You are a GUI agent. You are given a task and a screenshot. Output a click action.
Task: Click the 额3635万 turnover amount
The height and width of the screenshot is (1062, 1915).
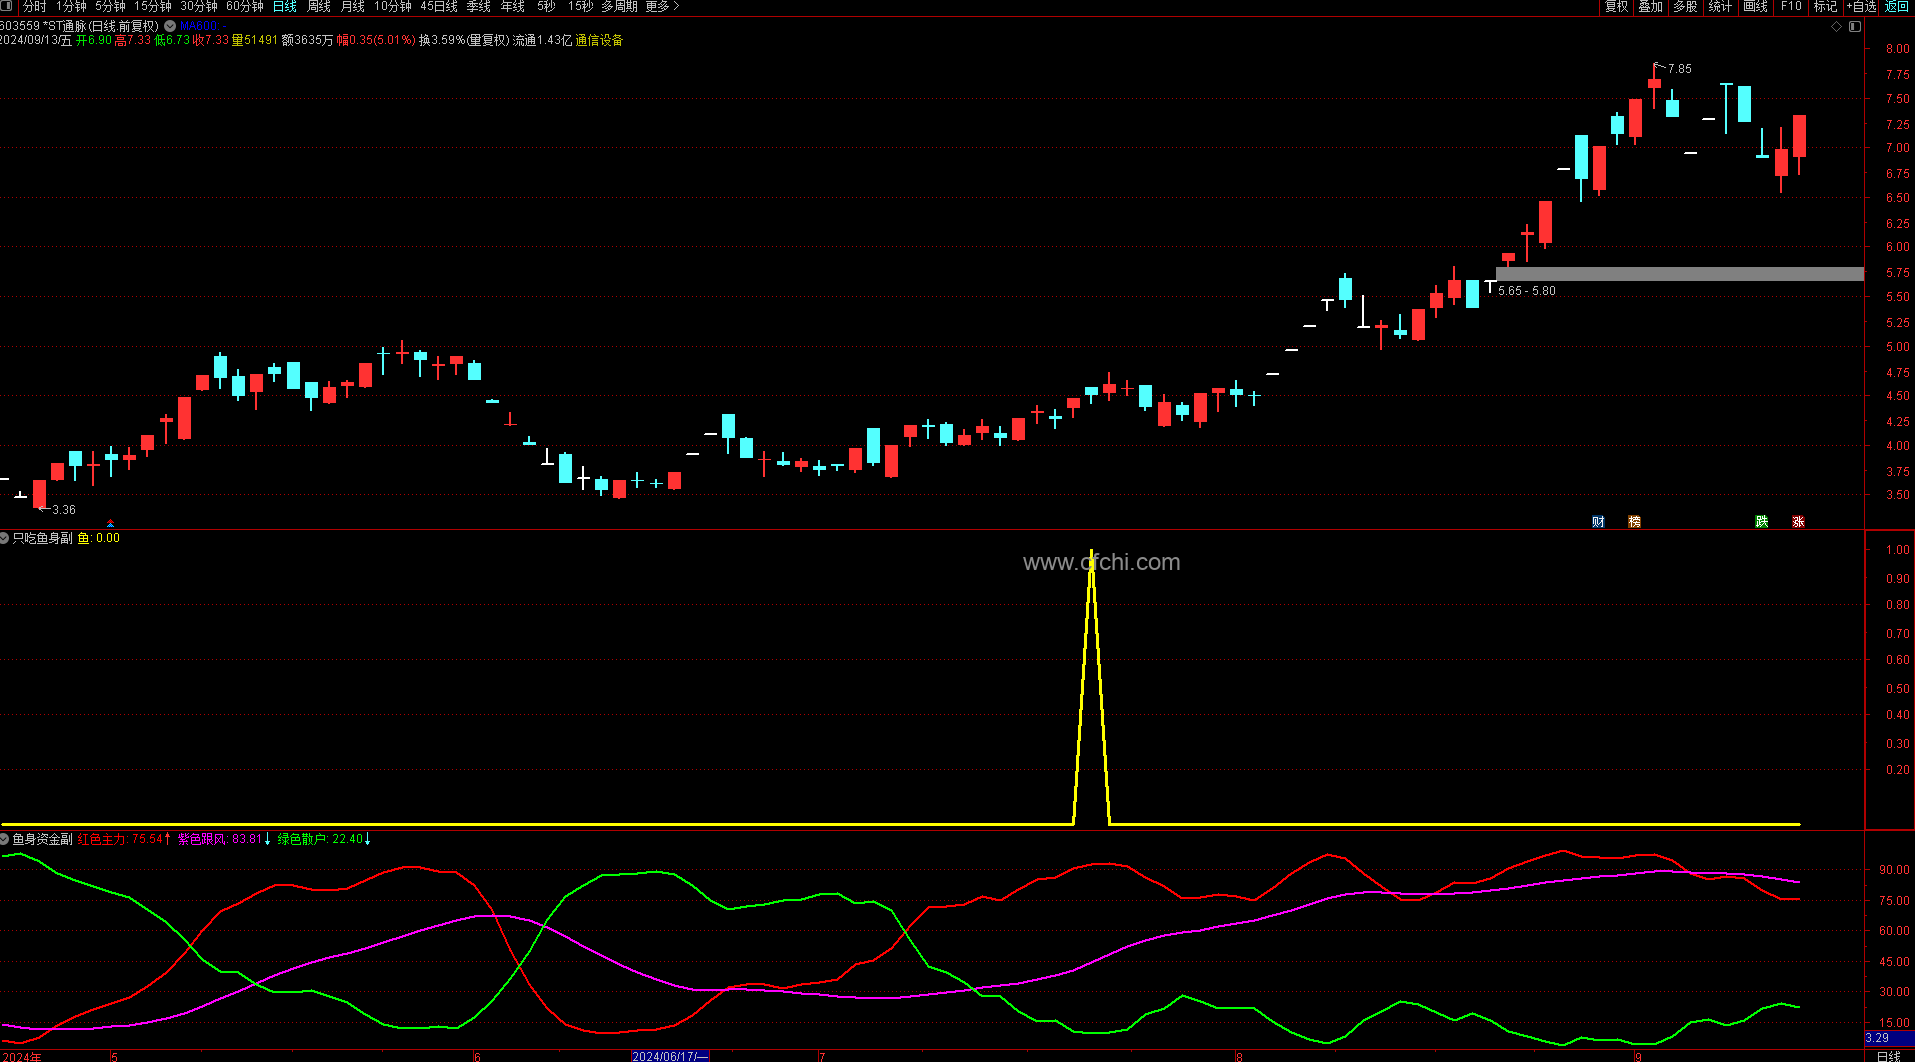point(308,41)
